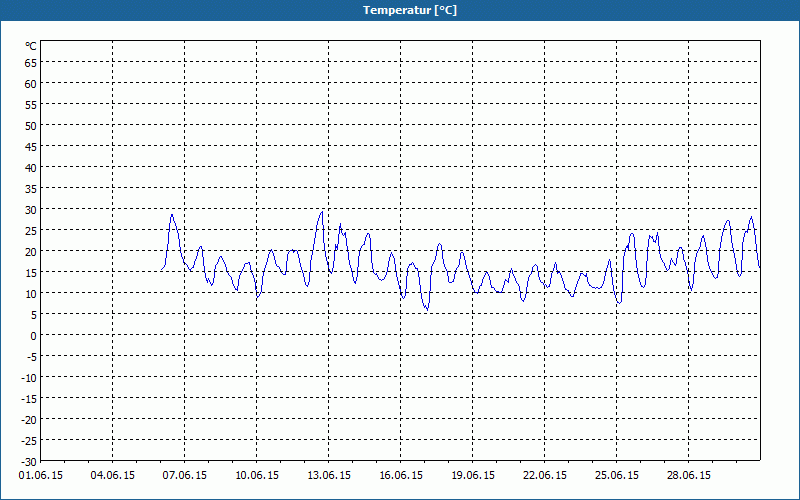Click the 16.06.15 date label
This screenshot has width=800, height=500.
pos(401,476)
